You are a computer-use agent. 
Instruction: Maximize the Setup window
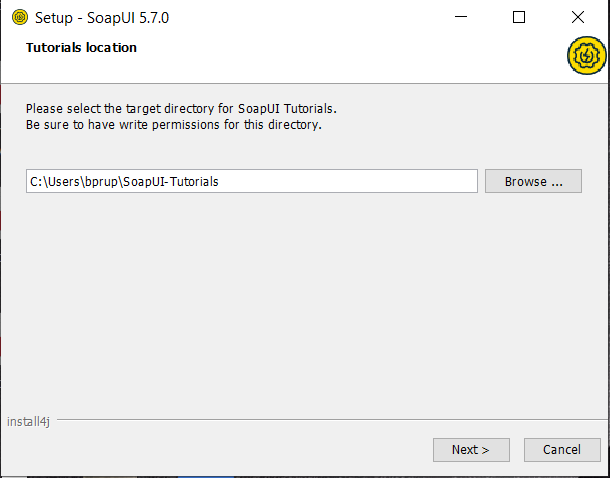coord(519,18)
